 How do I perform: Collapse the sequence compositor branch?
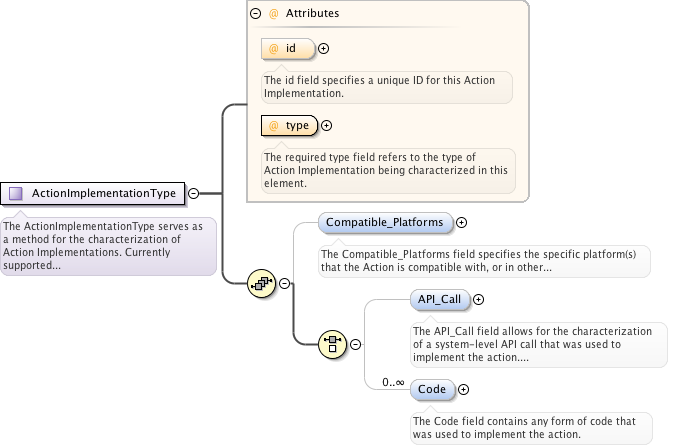(x=284, y=284)
